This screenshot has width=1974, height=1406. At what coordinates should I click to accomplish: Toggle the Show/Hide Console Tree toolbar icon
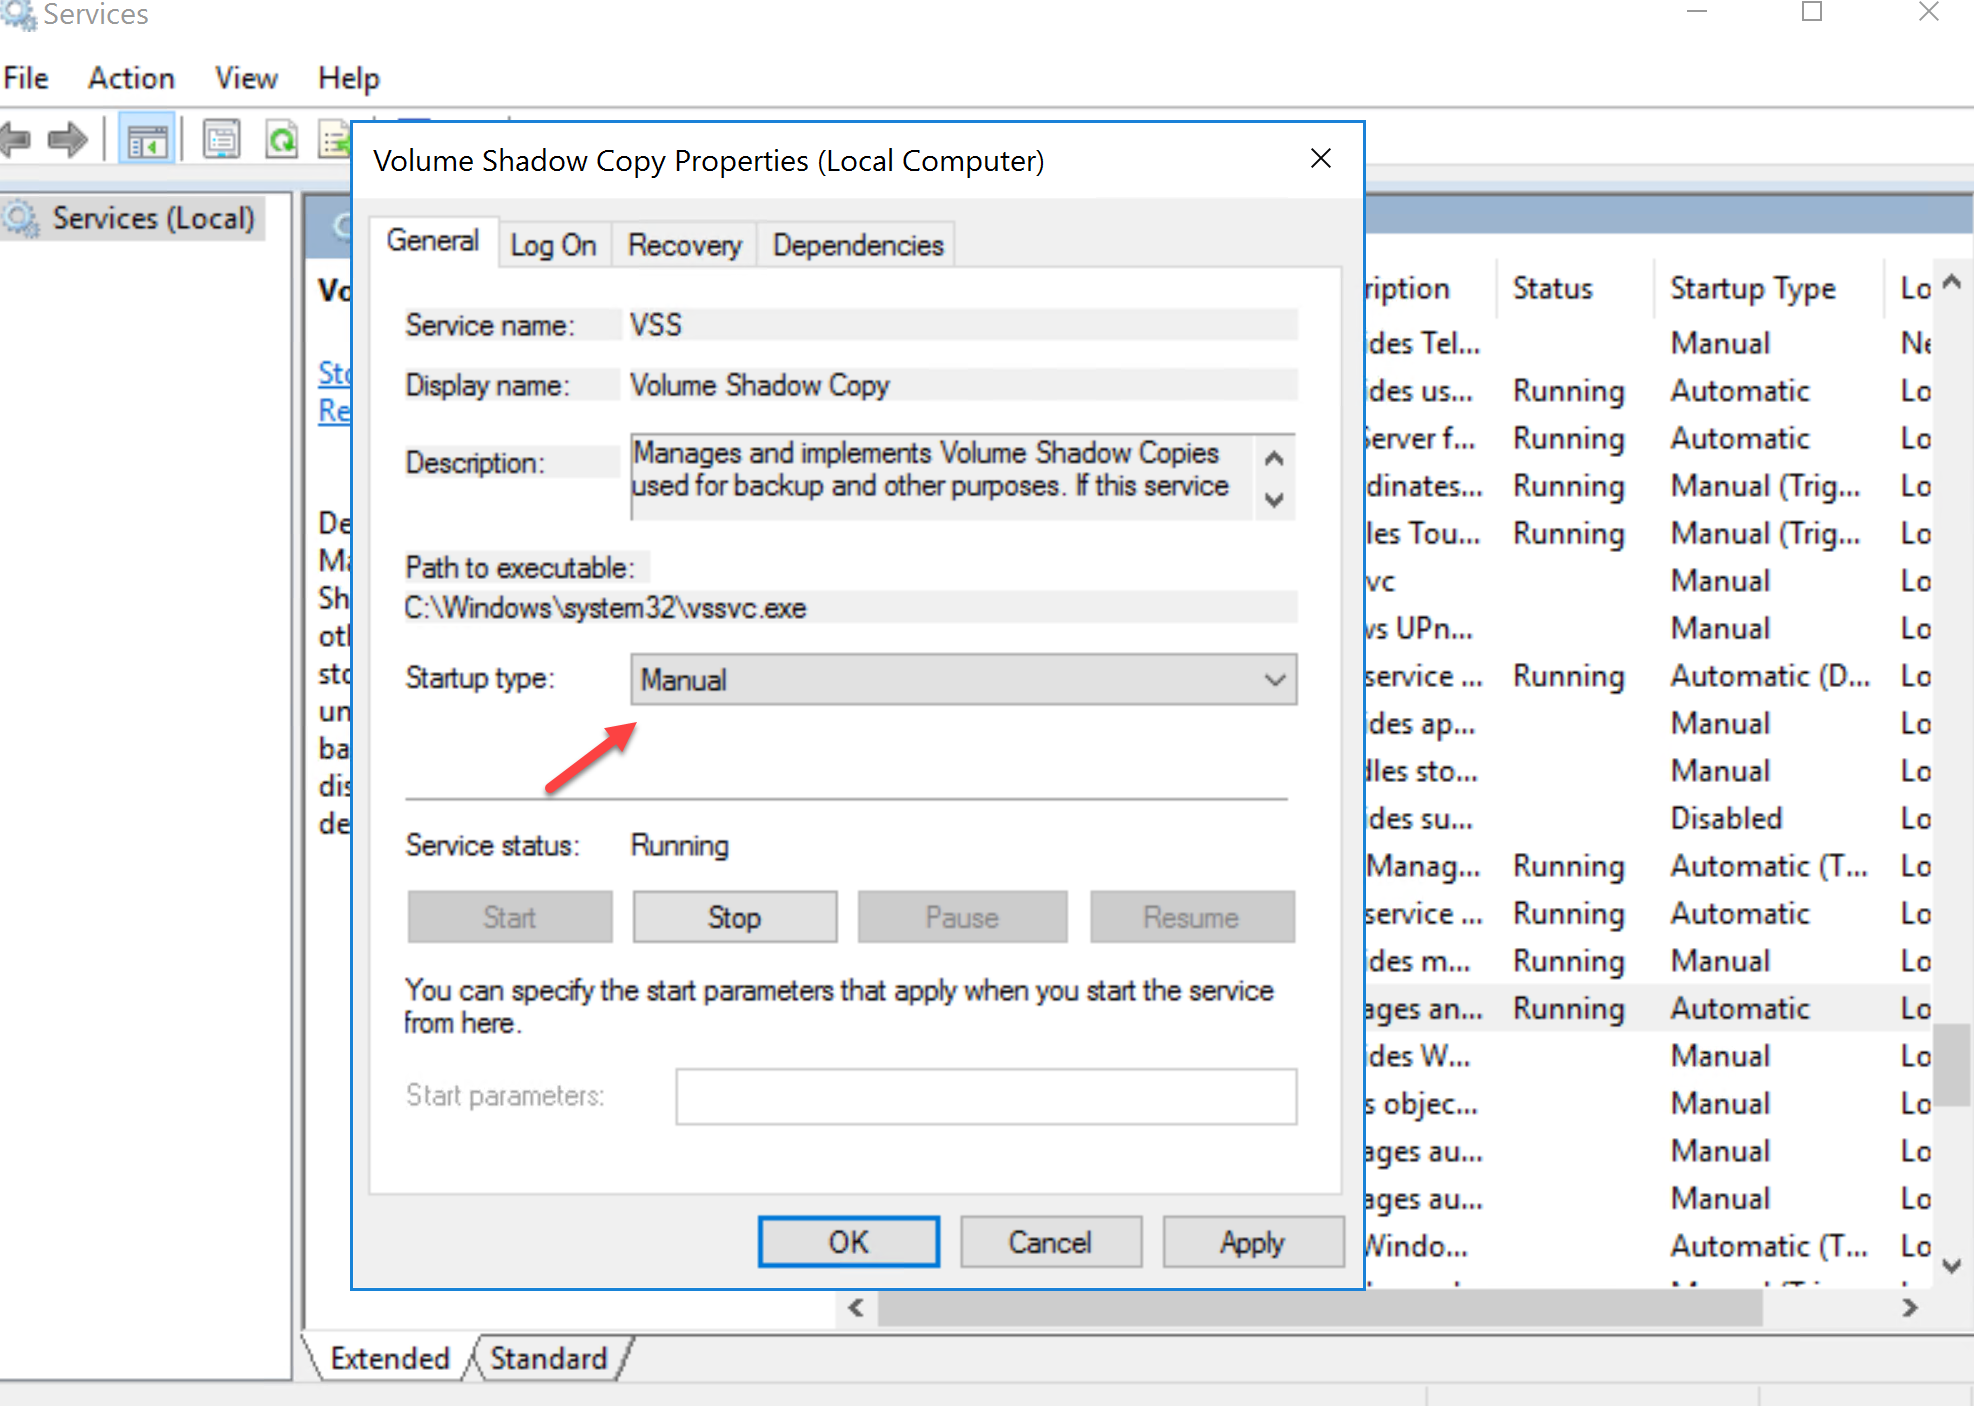pyautogui.click(x=146, y=139)
